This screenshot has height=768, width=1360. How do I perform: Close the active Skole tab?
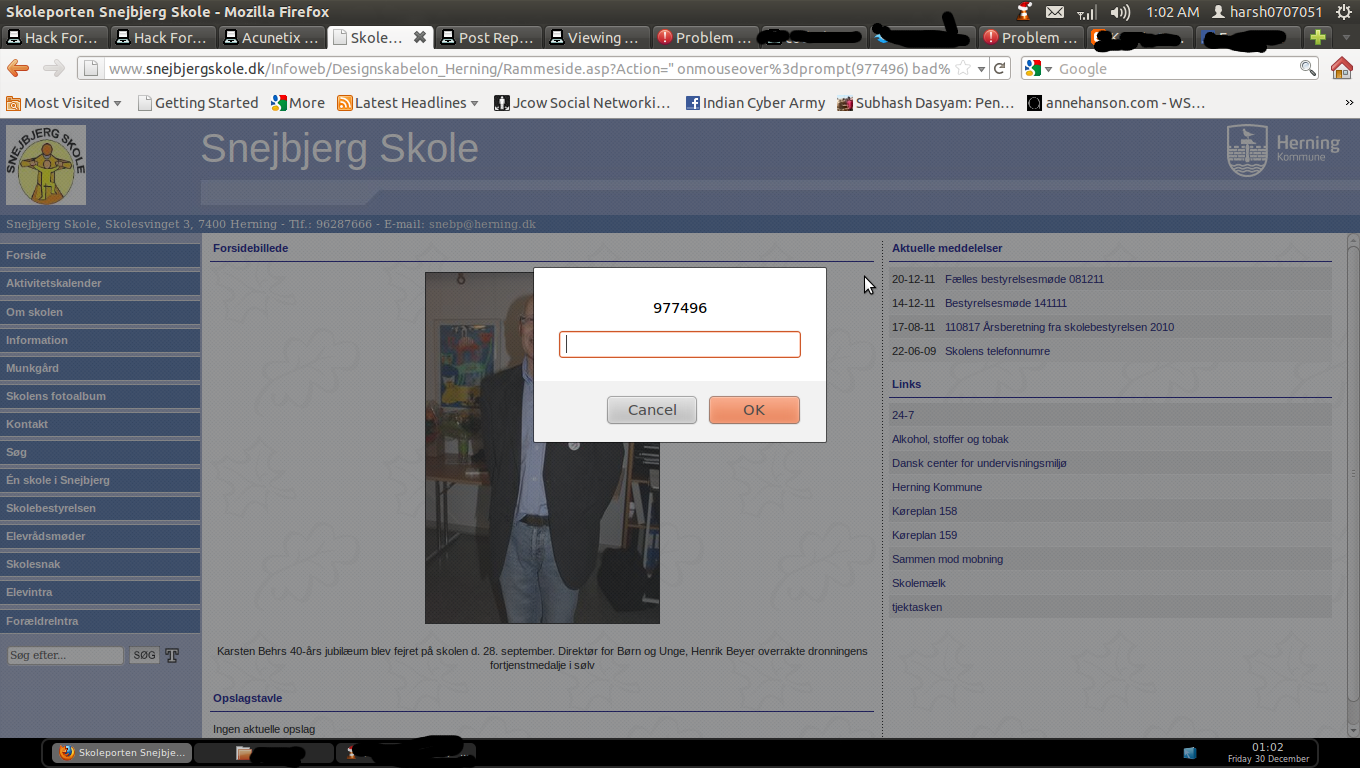pyautogui.click(x=420, y=37)
